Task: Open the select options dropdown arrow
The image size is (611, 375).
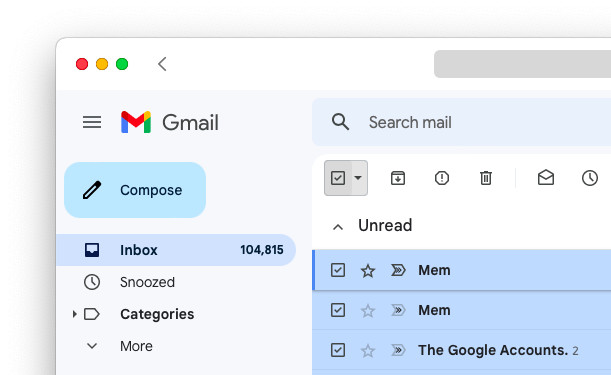Action: 358,178
